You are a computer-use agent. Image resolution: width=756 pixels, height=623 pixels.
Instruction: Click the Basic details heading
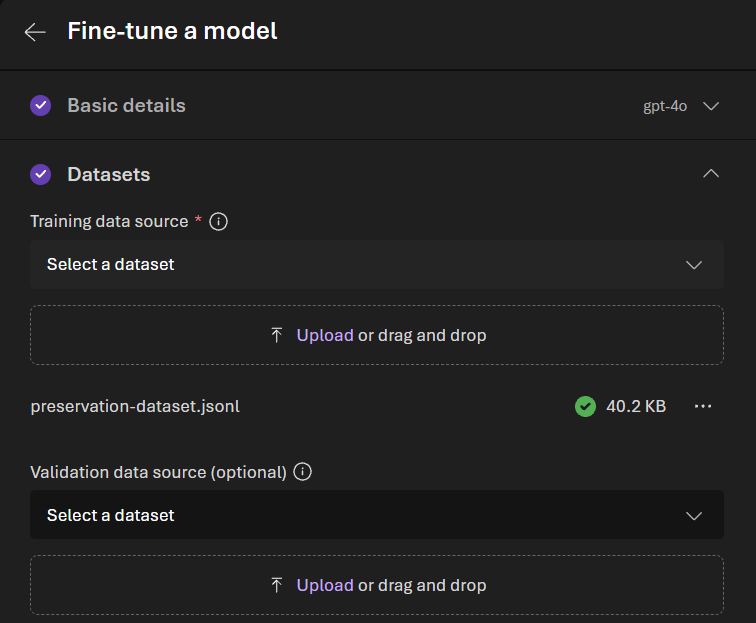126,106
